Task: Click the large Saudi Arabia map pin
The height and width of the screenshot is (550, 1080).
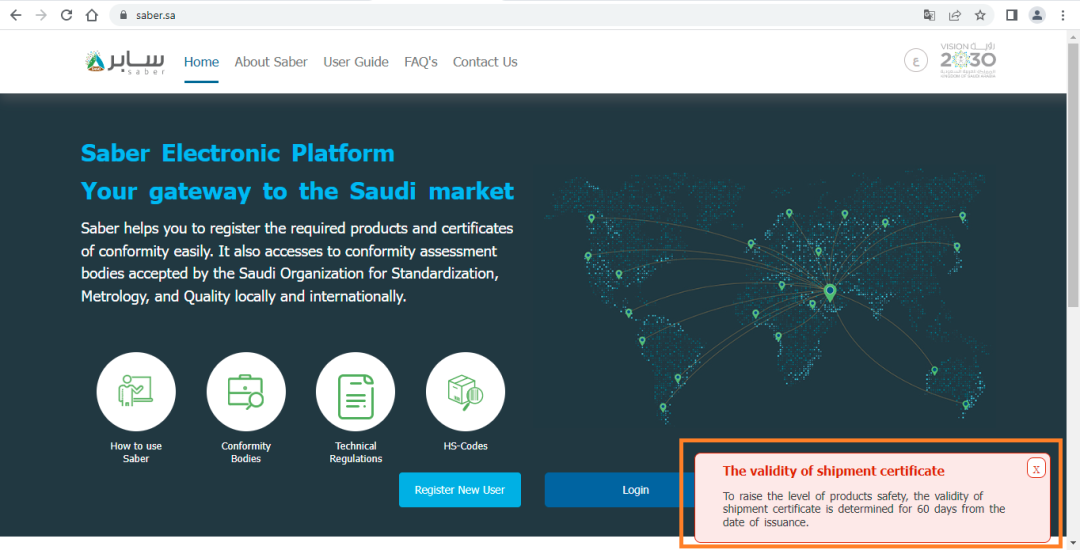Action: pyautogui.click(x=830, y=293)
